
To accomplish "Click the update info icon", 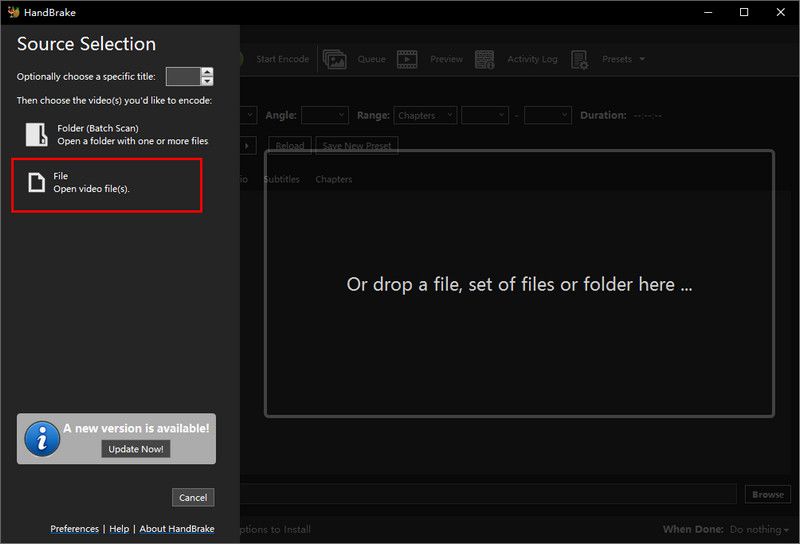I will coord(42,438).
